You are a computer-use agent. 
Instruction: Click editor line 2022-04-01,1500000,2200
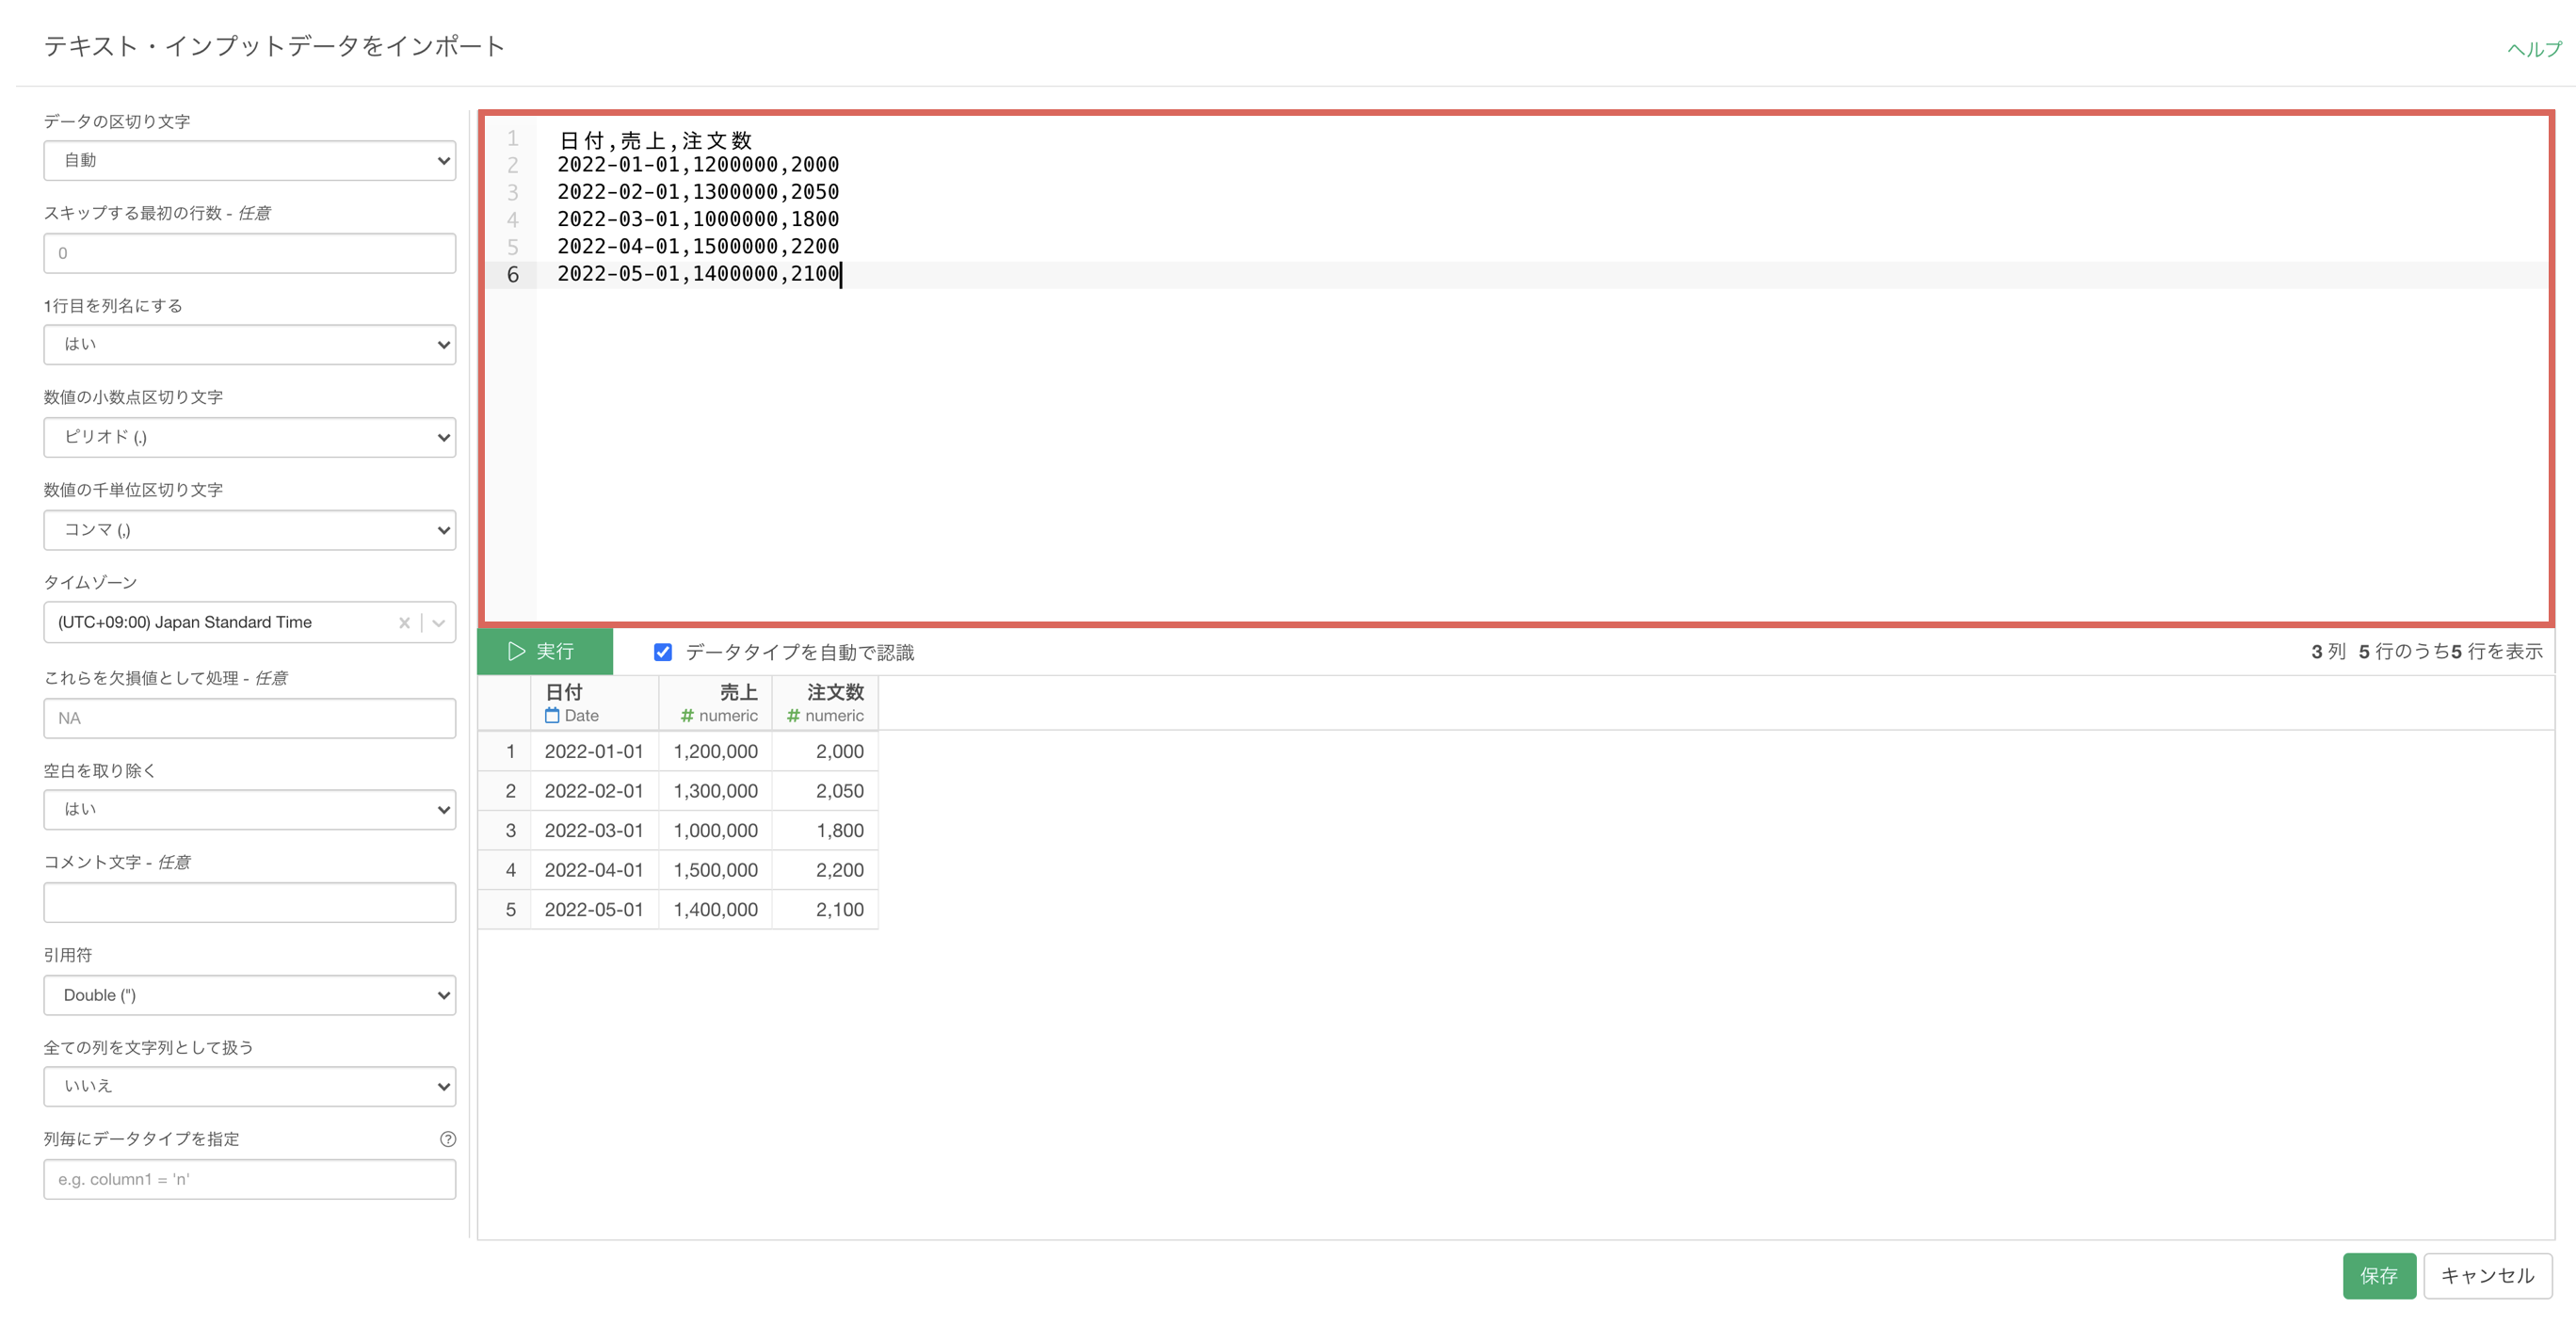(698, 246)
